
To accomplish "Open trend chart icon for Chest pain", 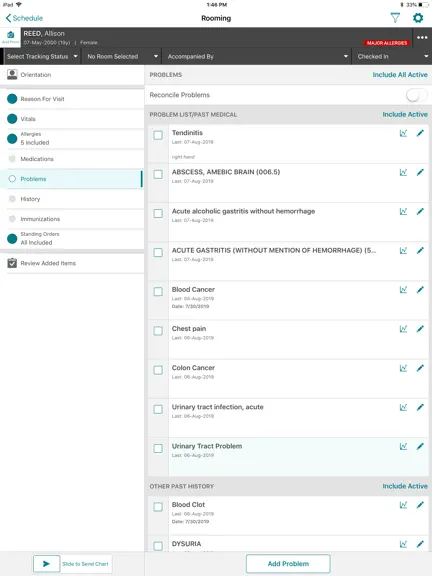I will click(403, 329).
